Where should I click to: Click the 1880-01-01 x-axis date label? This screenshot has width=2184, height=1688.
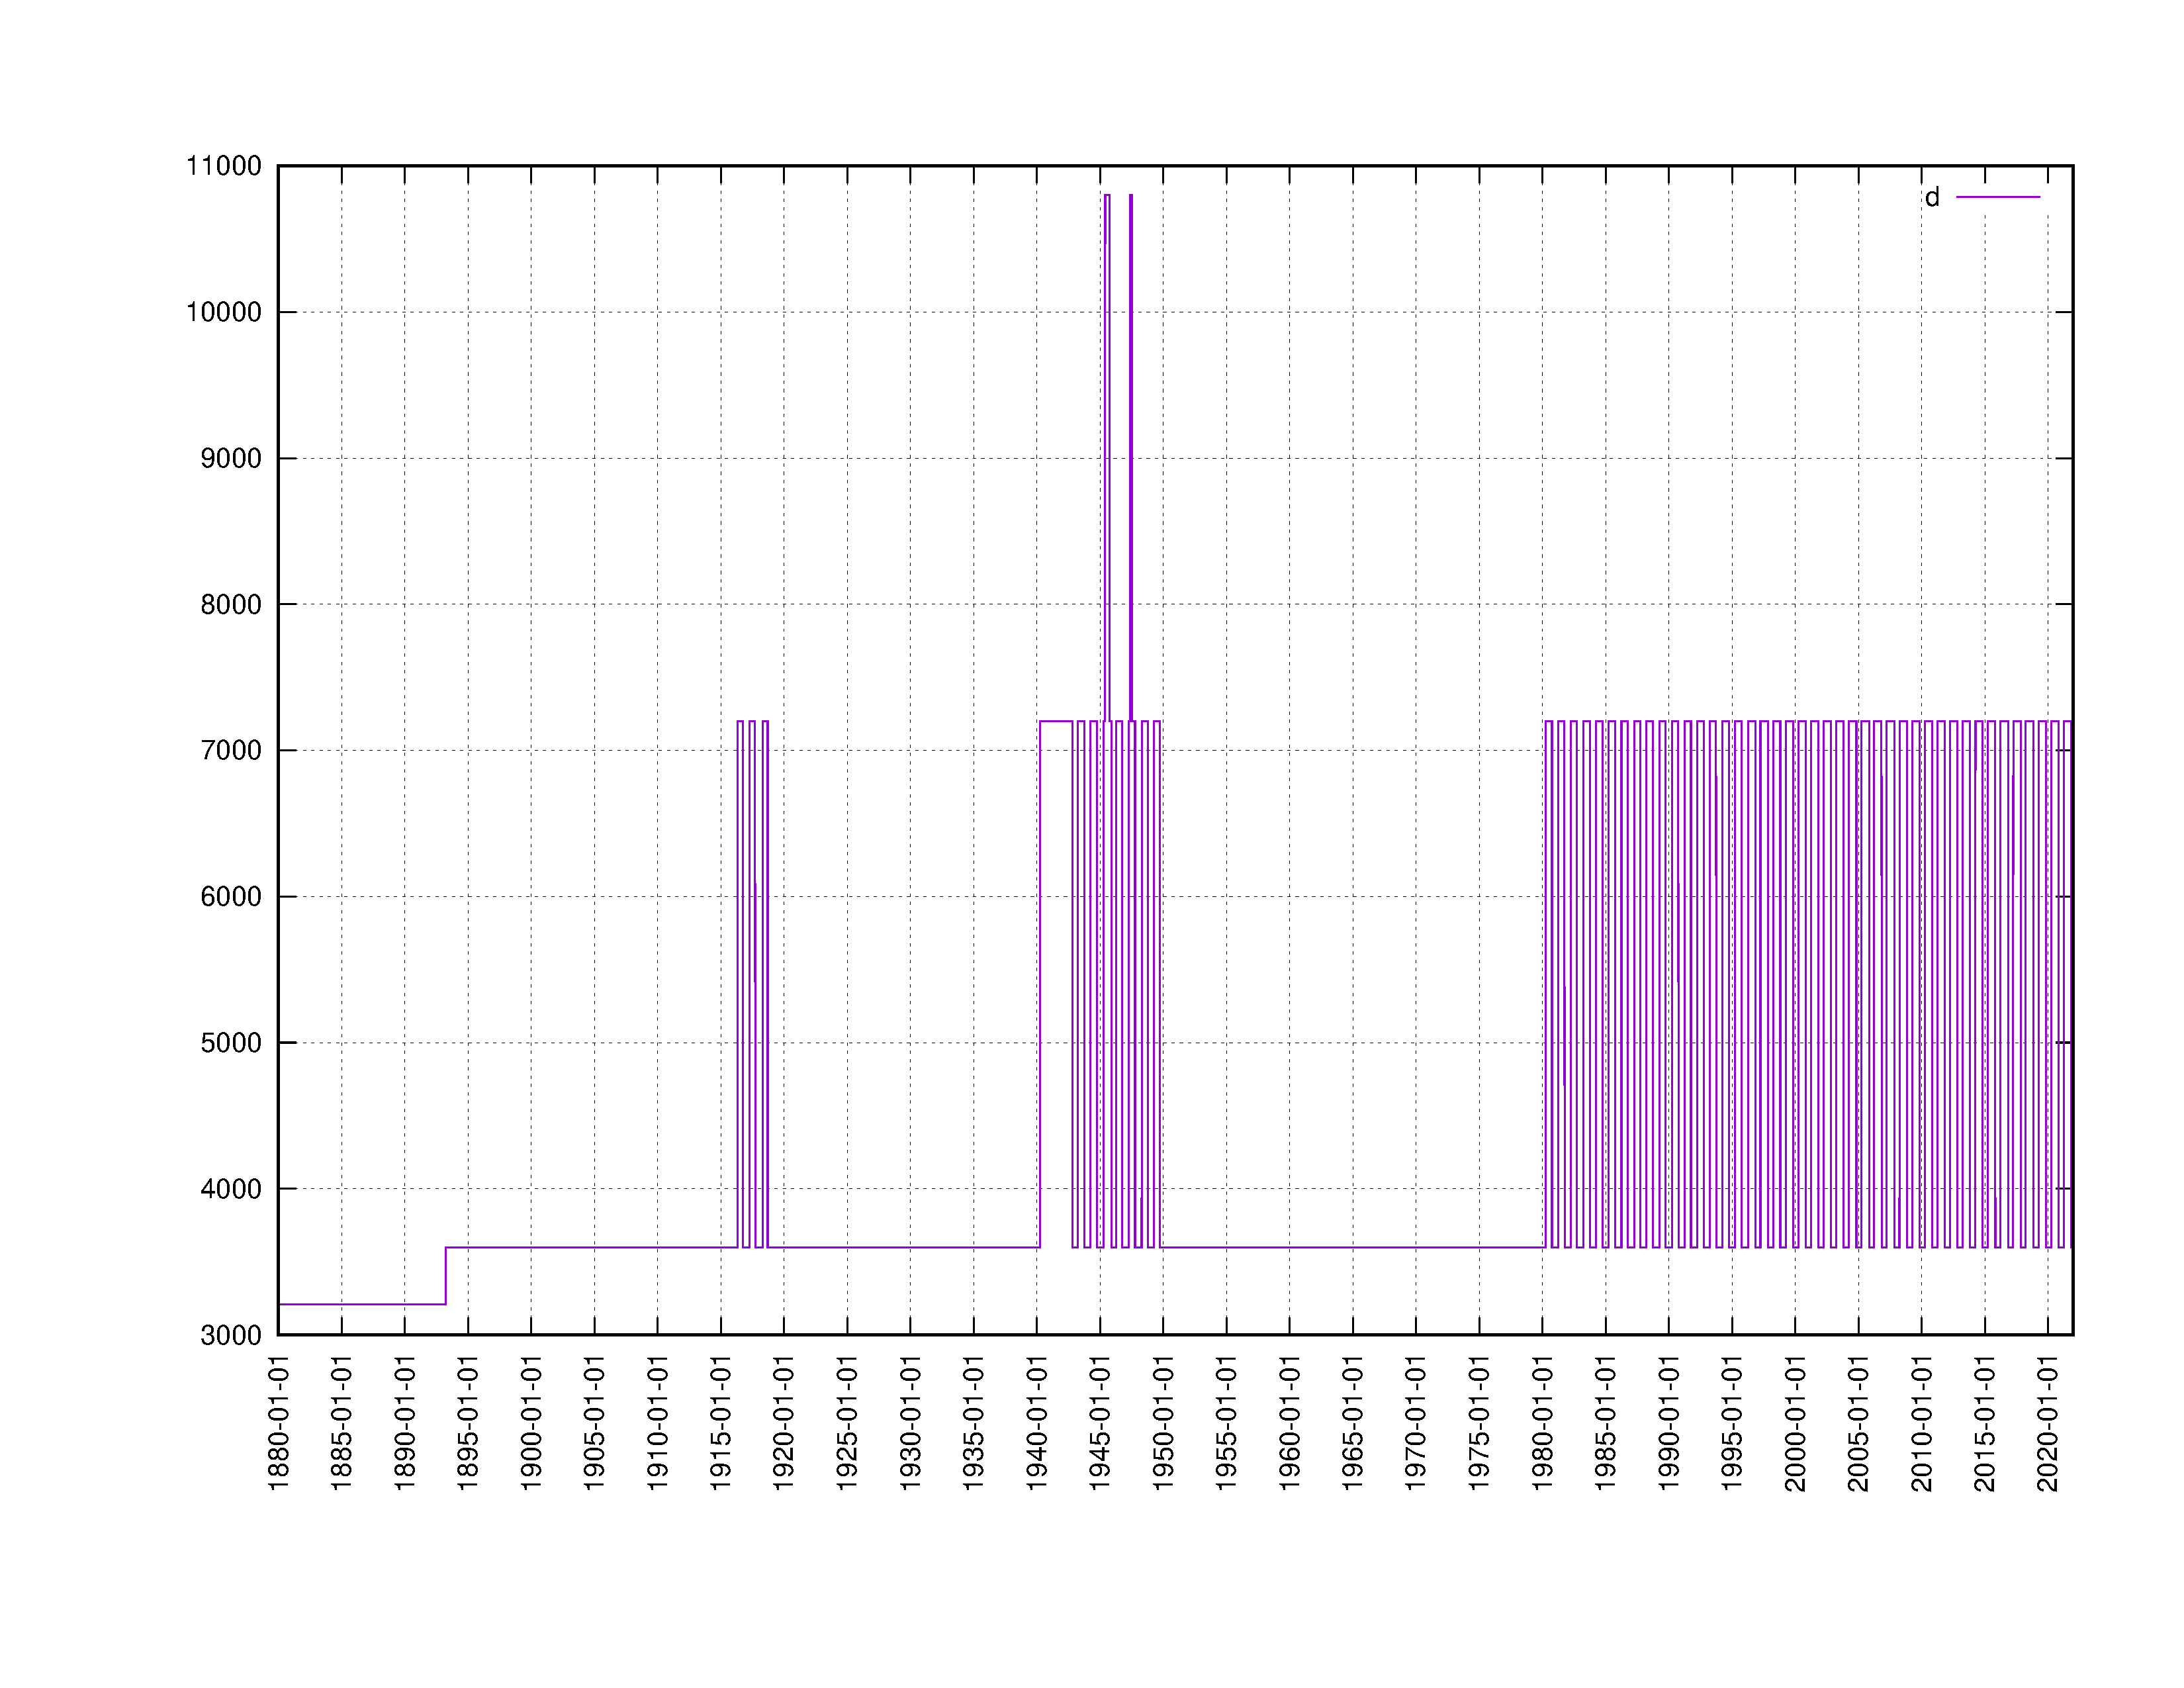coord(279,1423)
